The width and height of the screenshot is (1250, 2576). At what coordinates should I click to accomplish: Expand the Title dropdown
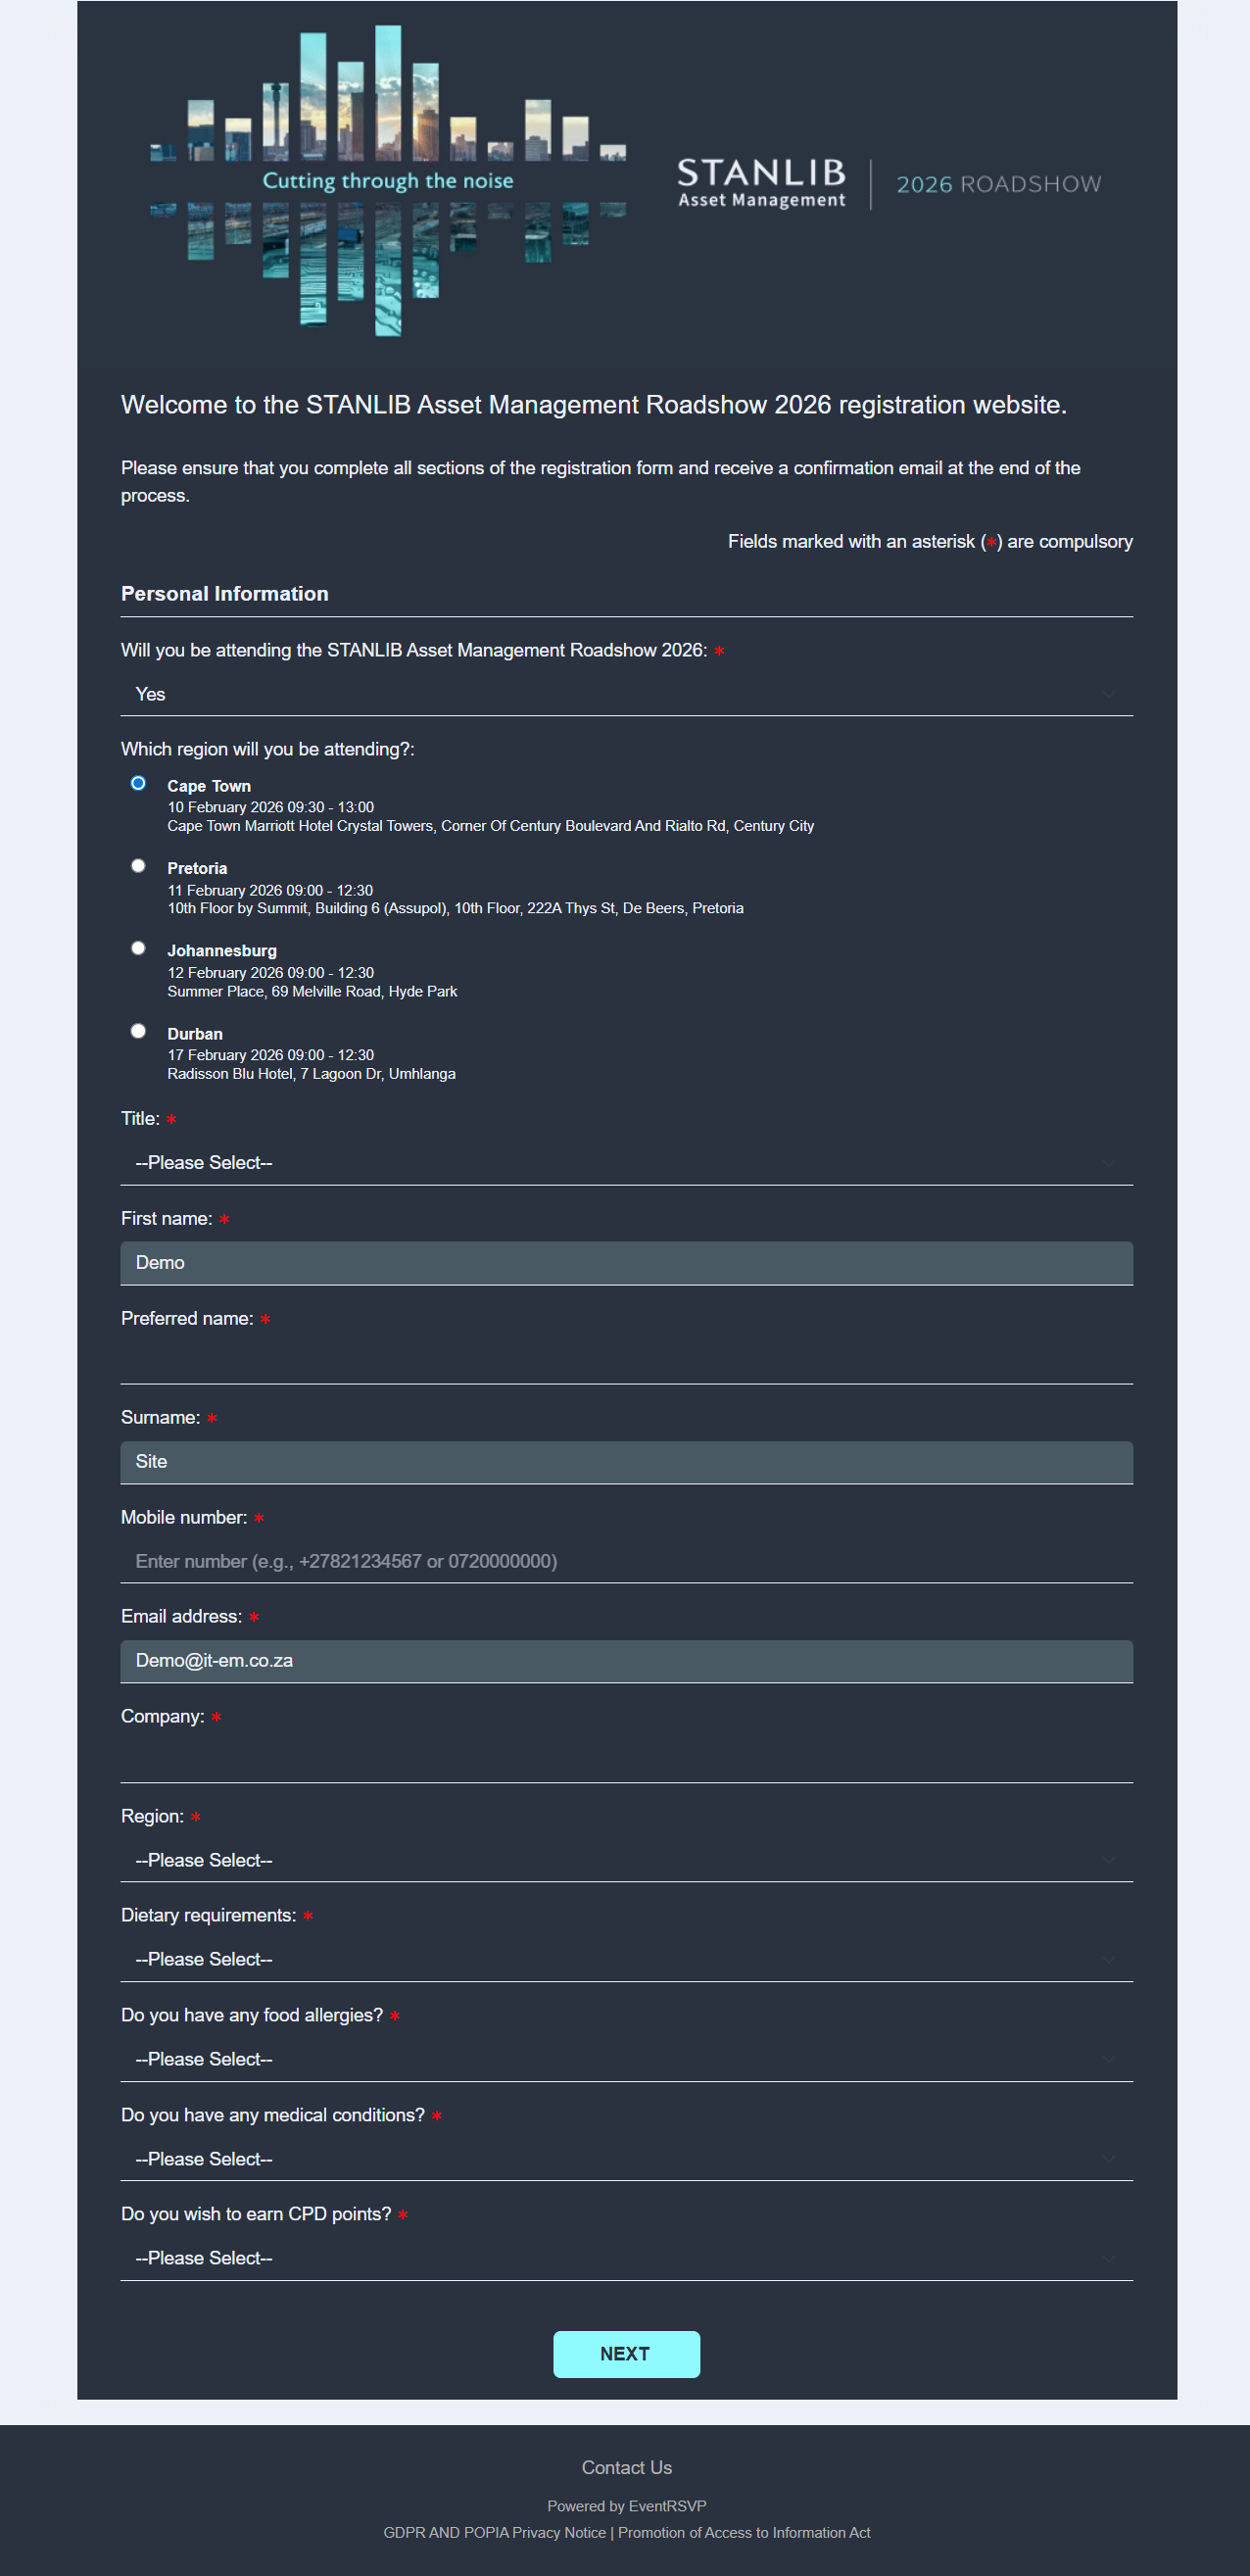pos(626,1162)
